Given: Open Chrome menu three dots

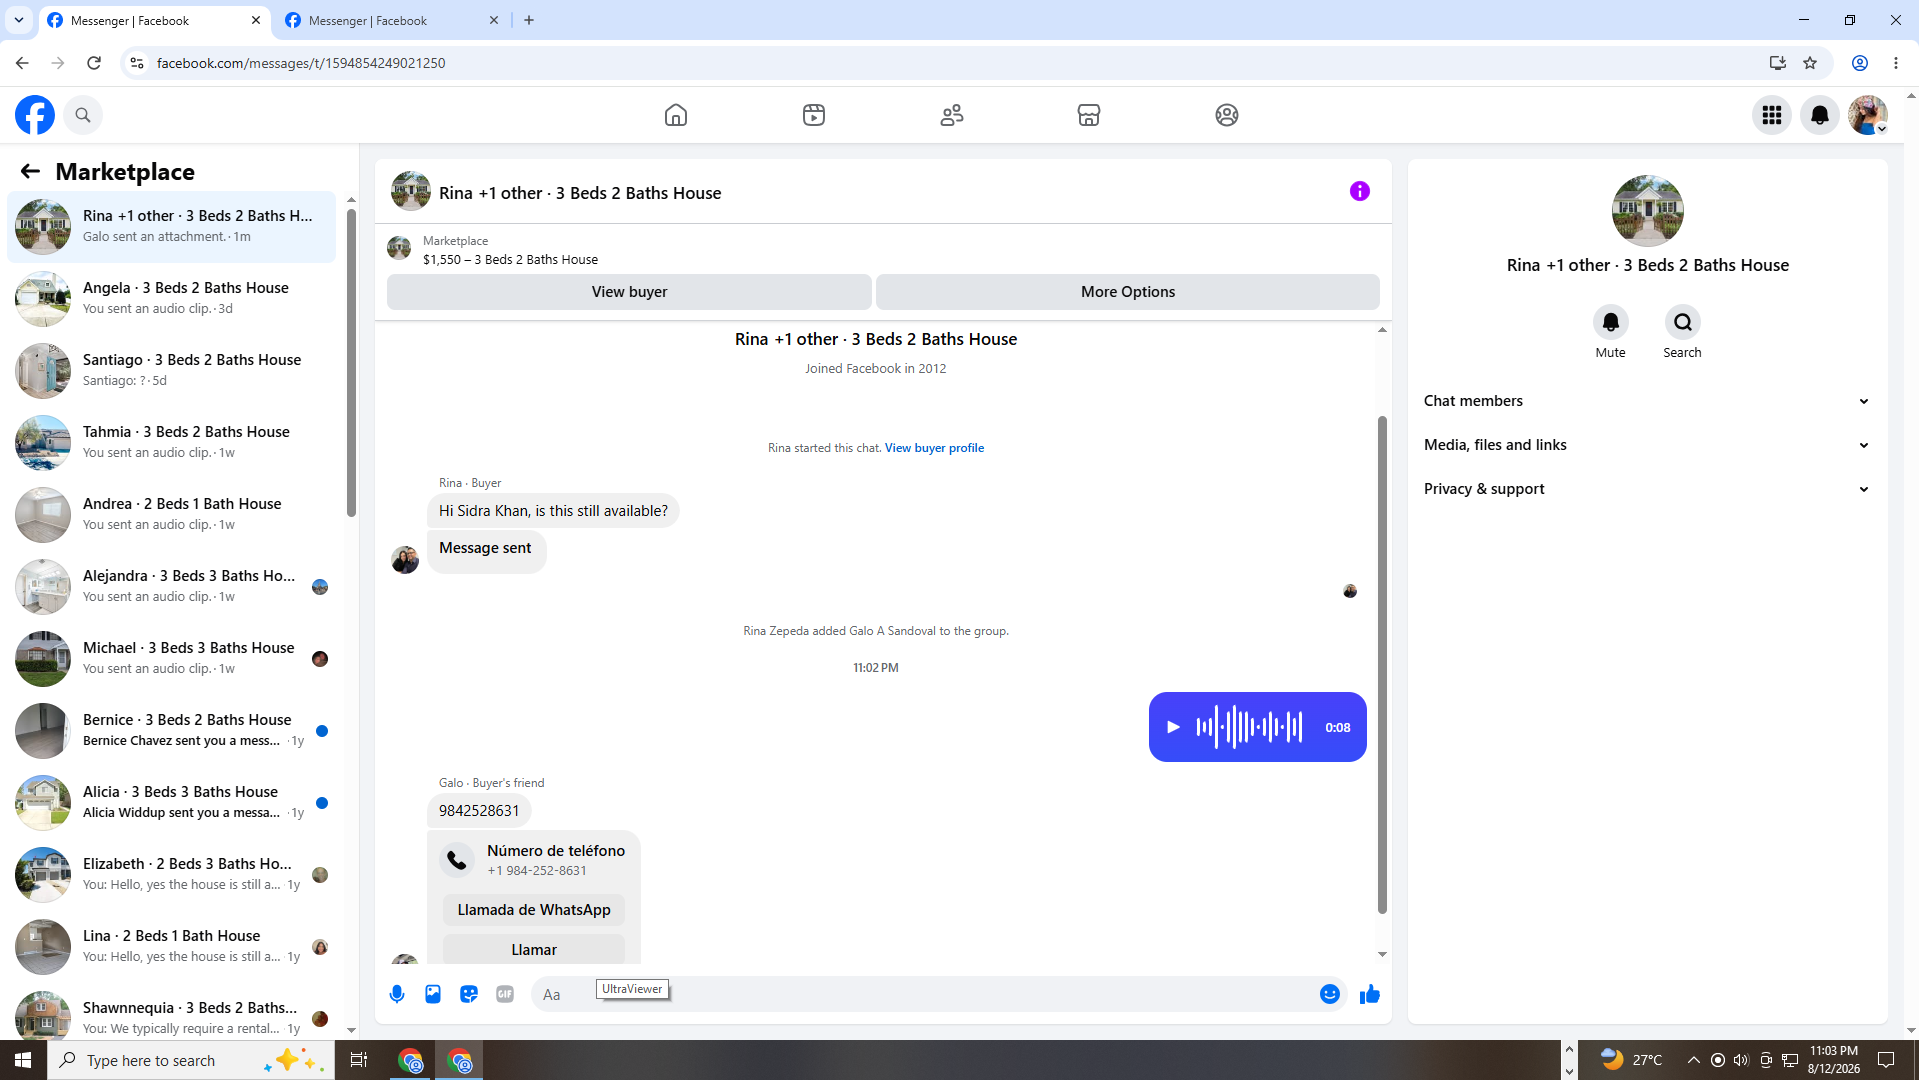Looking at the screenshot, I should click(1896, 63).
